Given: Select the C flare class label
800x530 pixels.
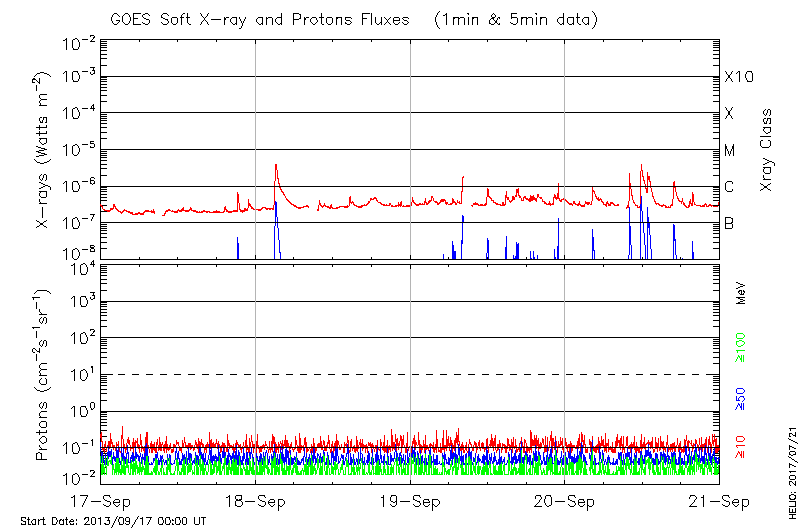Looking at the screenshot, I should pos(729,187).
